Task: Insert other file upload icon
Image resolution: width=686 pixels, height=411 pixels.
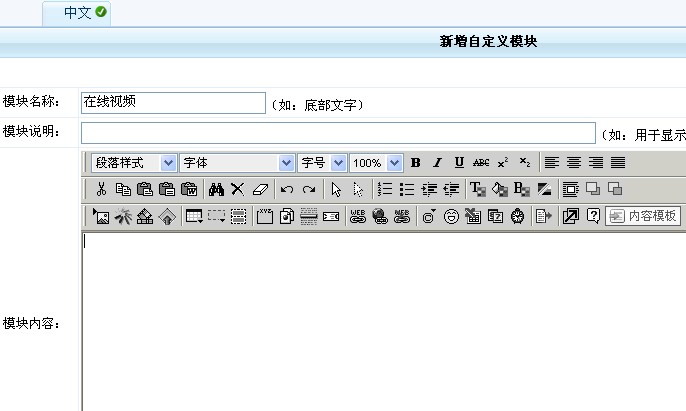Action: click(x=167, y=216)
